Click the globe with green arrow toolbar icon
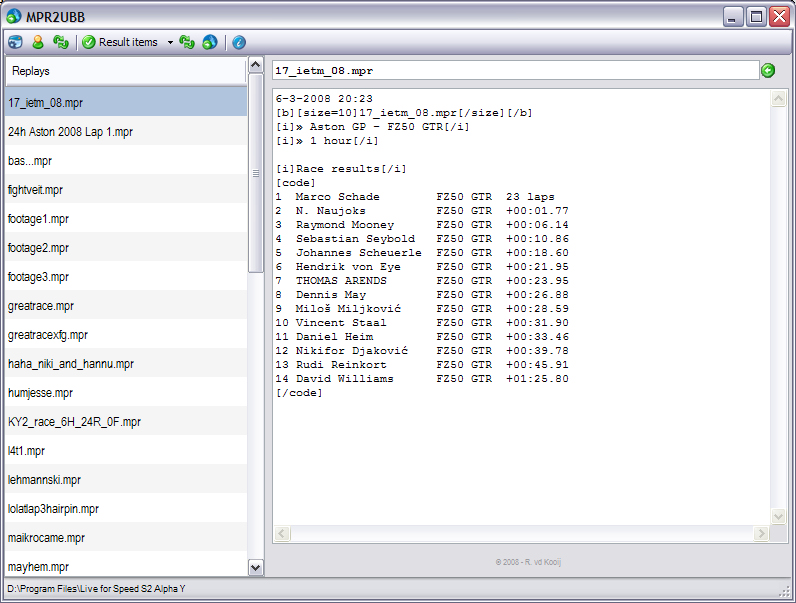Viewport: 796px width, 603px height. click(x=210, y=42)
